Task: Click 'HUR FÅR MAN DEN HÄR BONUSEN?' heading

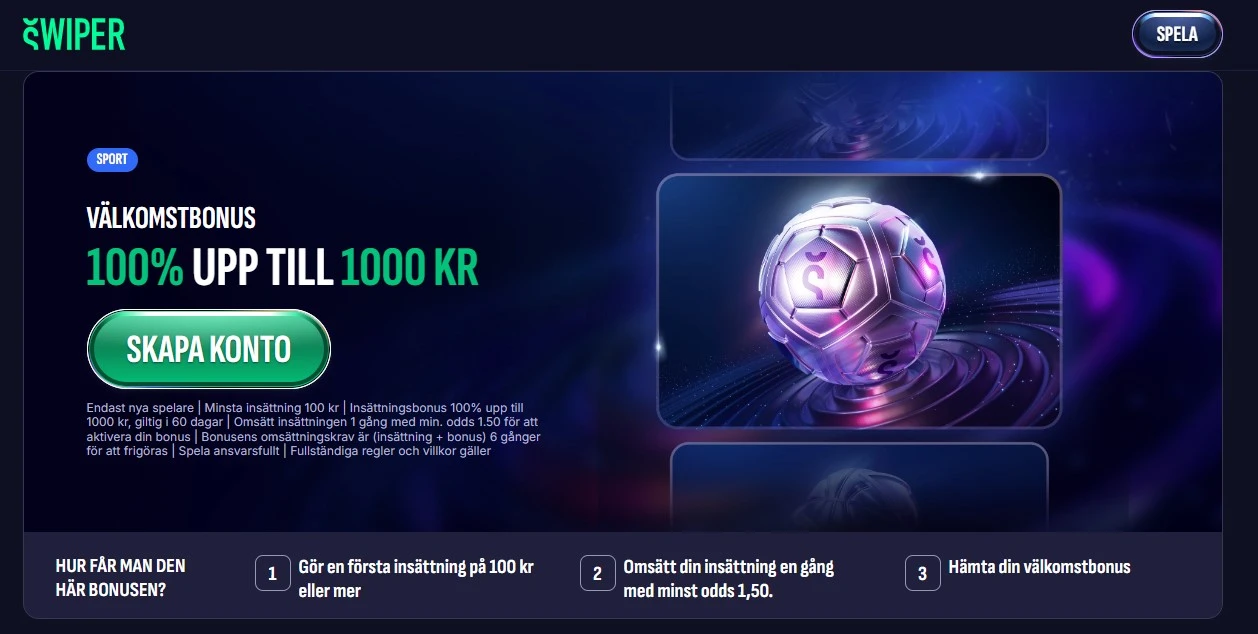Action: point(121,578)
